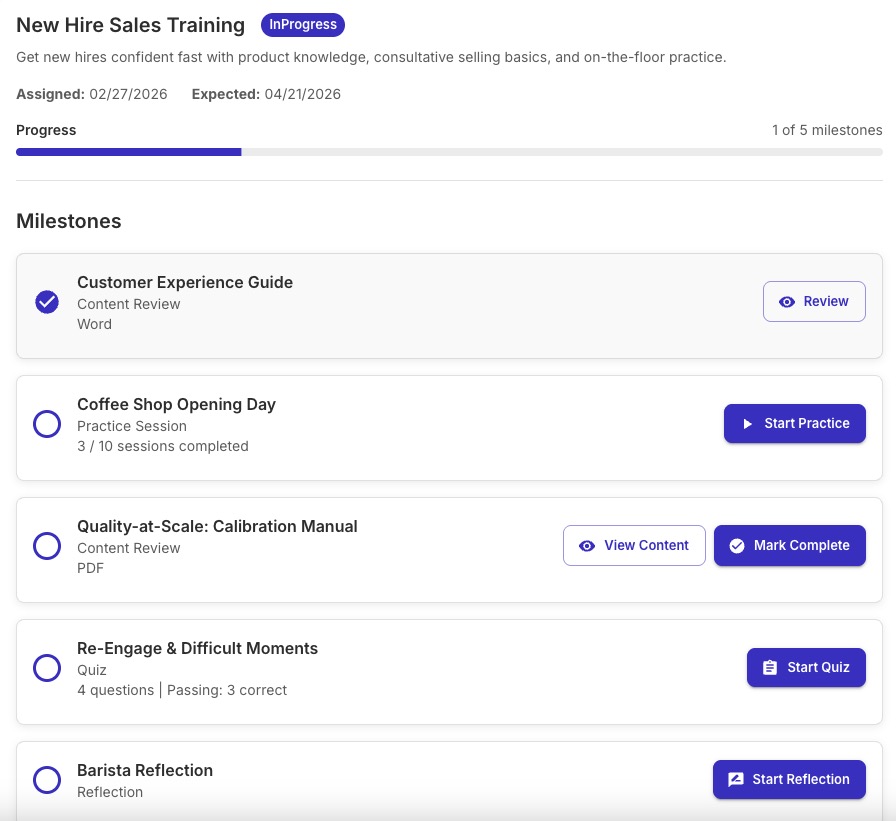Click the feedback icon on Start Reflection
896x821 pixels.
pyautogui.click(x=736, y=779)
